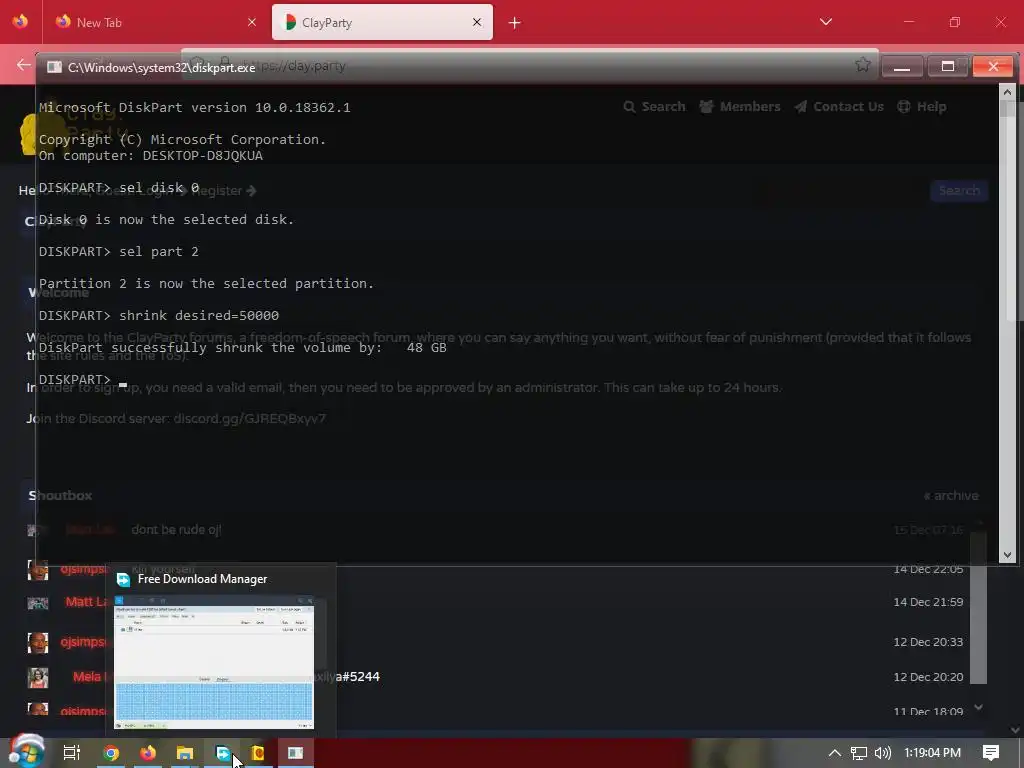Click 'Partition 2 is now the selected partition.' line
The height and width of the screenshot is (768, 1024).
coord(206,283)
